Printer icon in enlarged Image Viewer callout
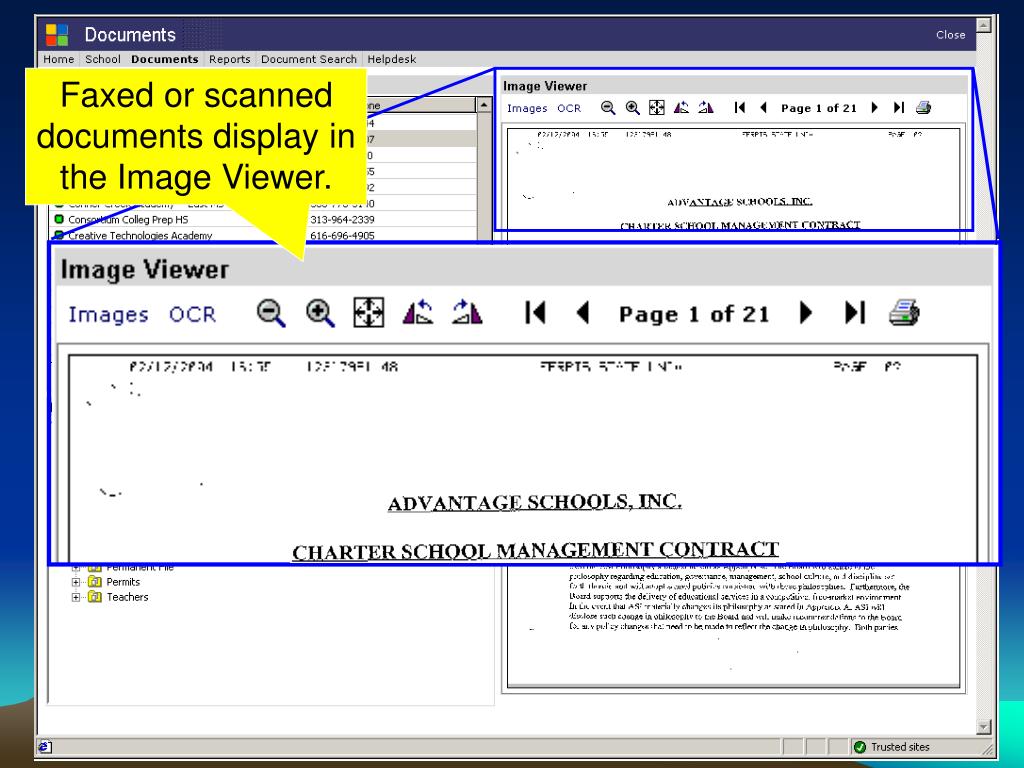 [904, 313]
